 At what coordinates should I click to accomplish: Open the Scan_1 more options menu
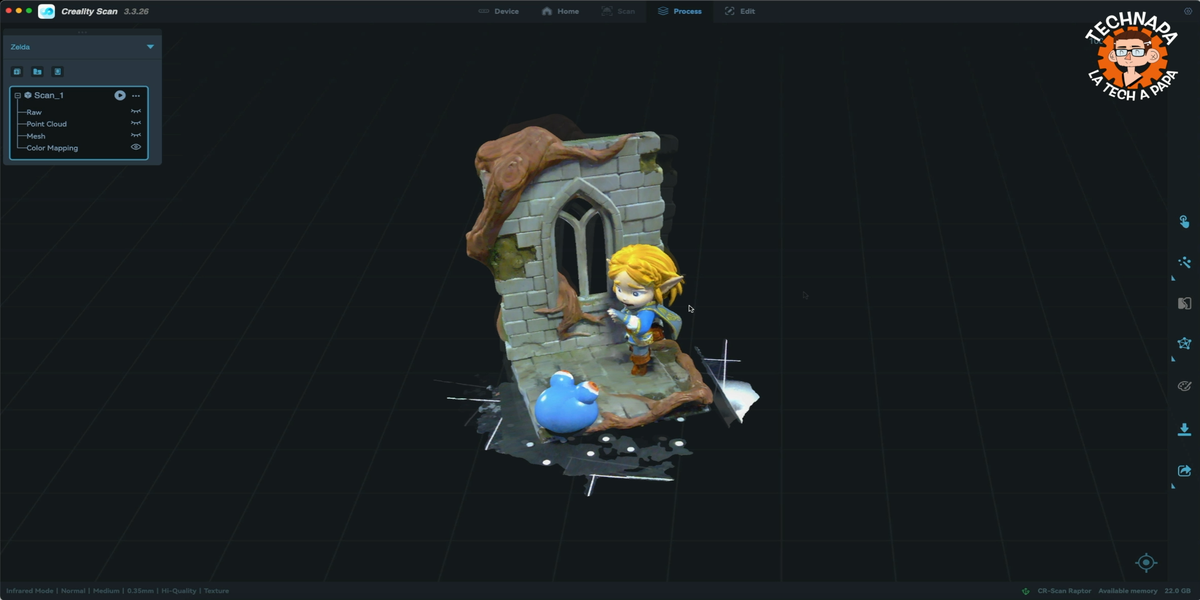tap(136, 95)
